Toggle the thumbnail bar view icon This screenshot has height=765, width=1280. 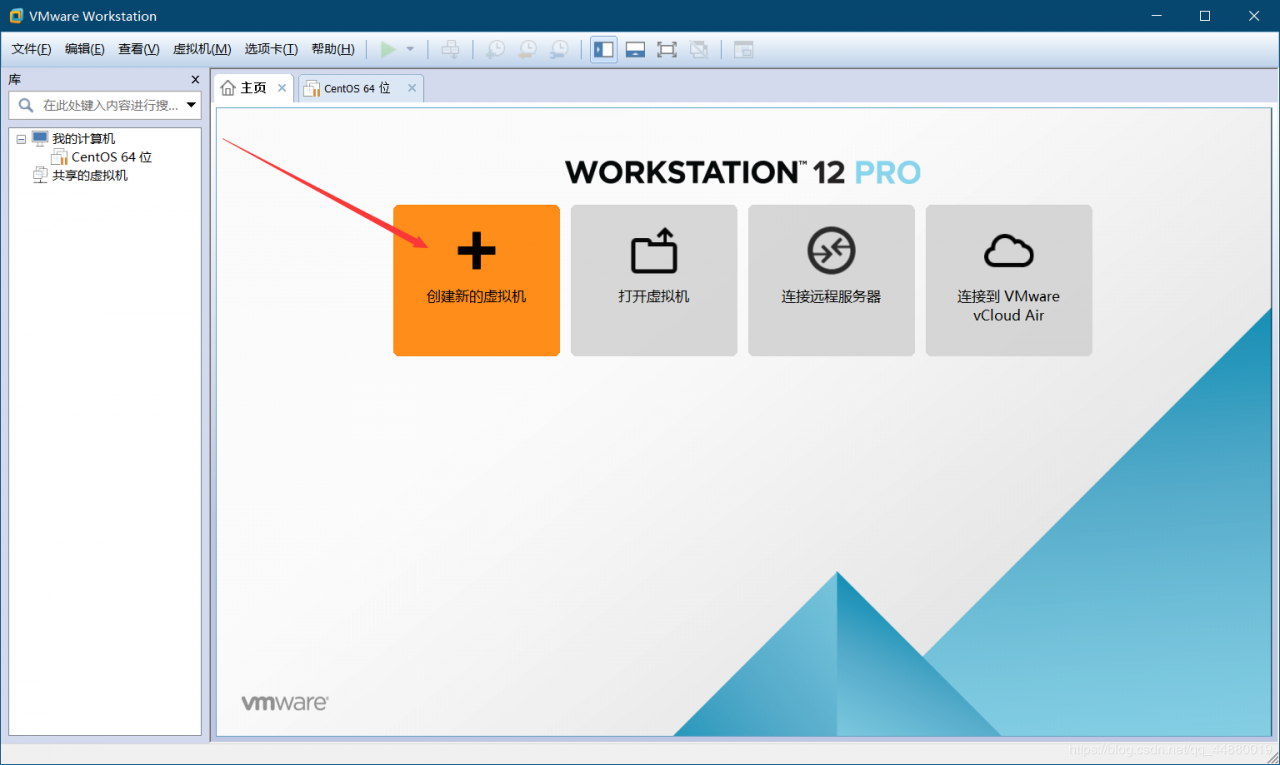coord(635,49)
